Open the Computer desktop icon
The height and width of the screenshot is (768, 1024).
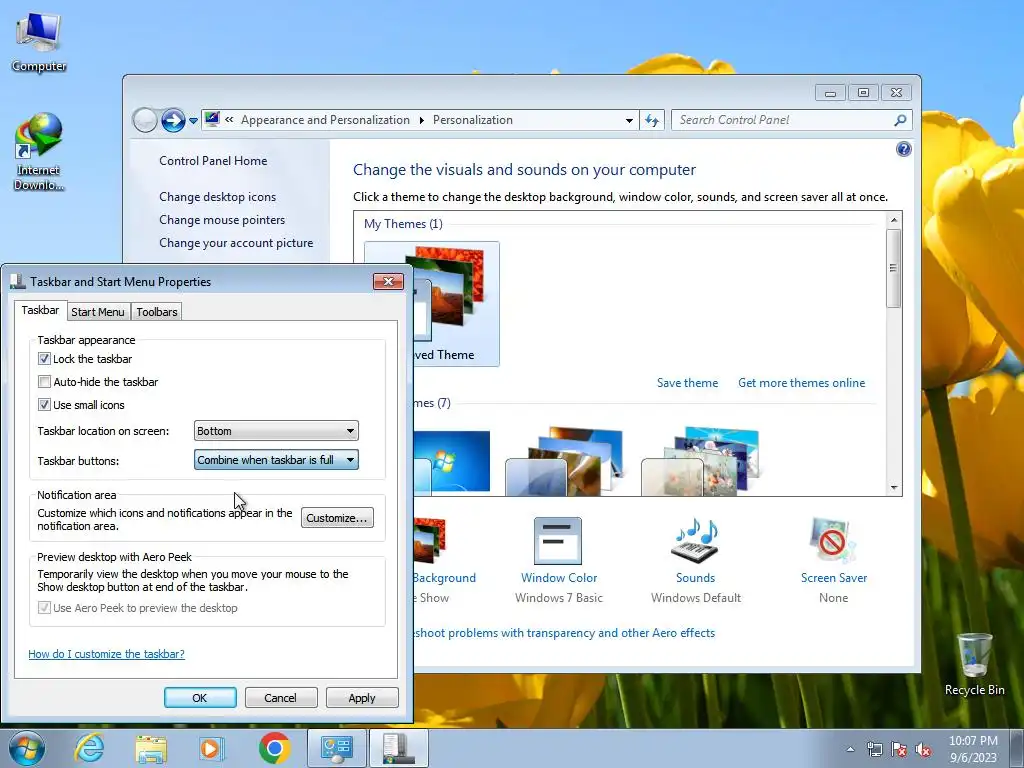(39, 42)
